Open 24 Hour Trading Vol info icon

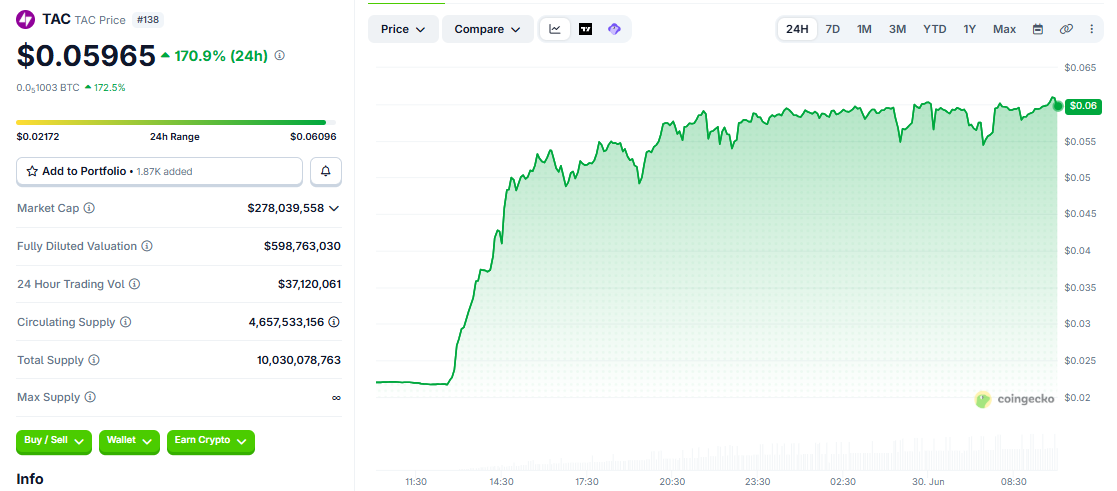pos(134,284)
